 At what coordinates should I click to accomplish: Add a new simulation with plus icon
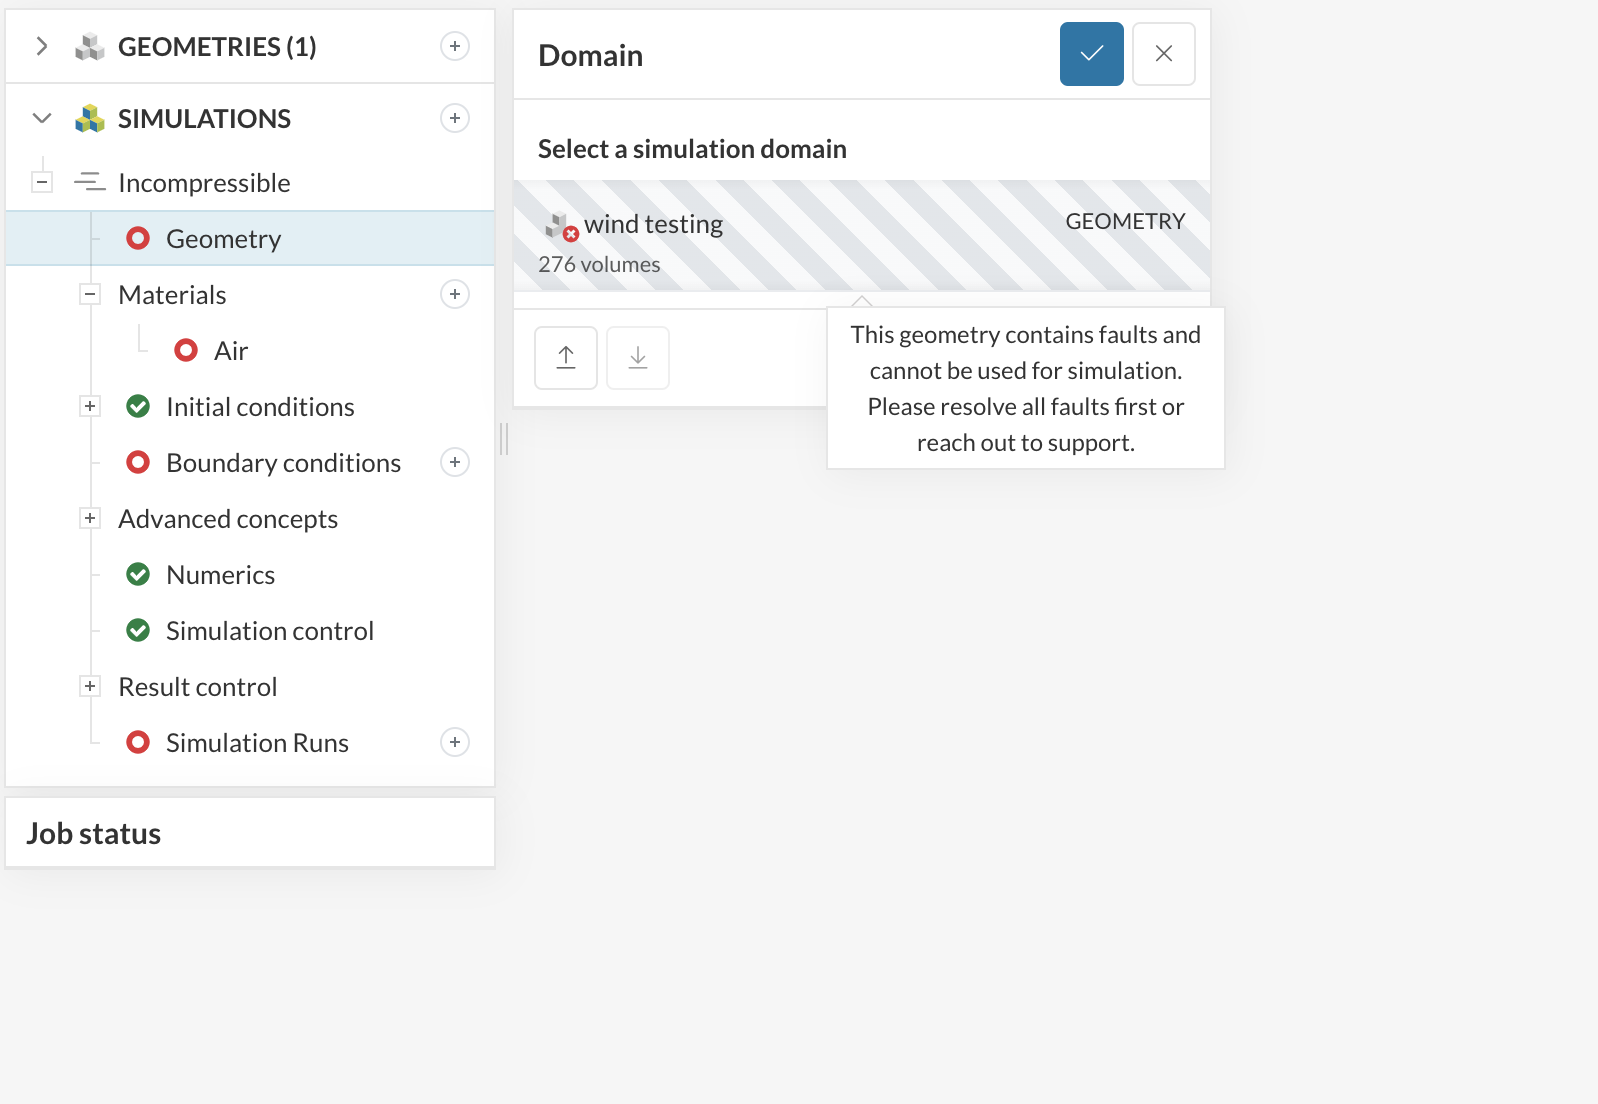[x=455, y=118]
